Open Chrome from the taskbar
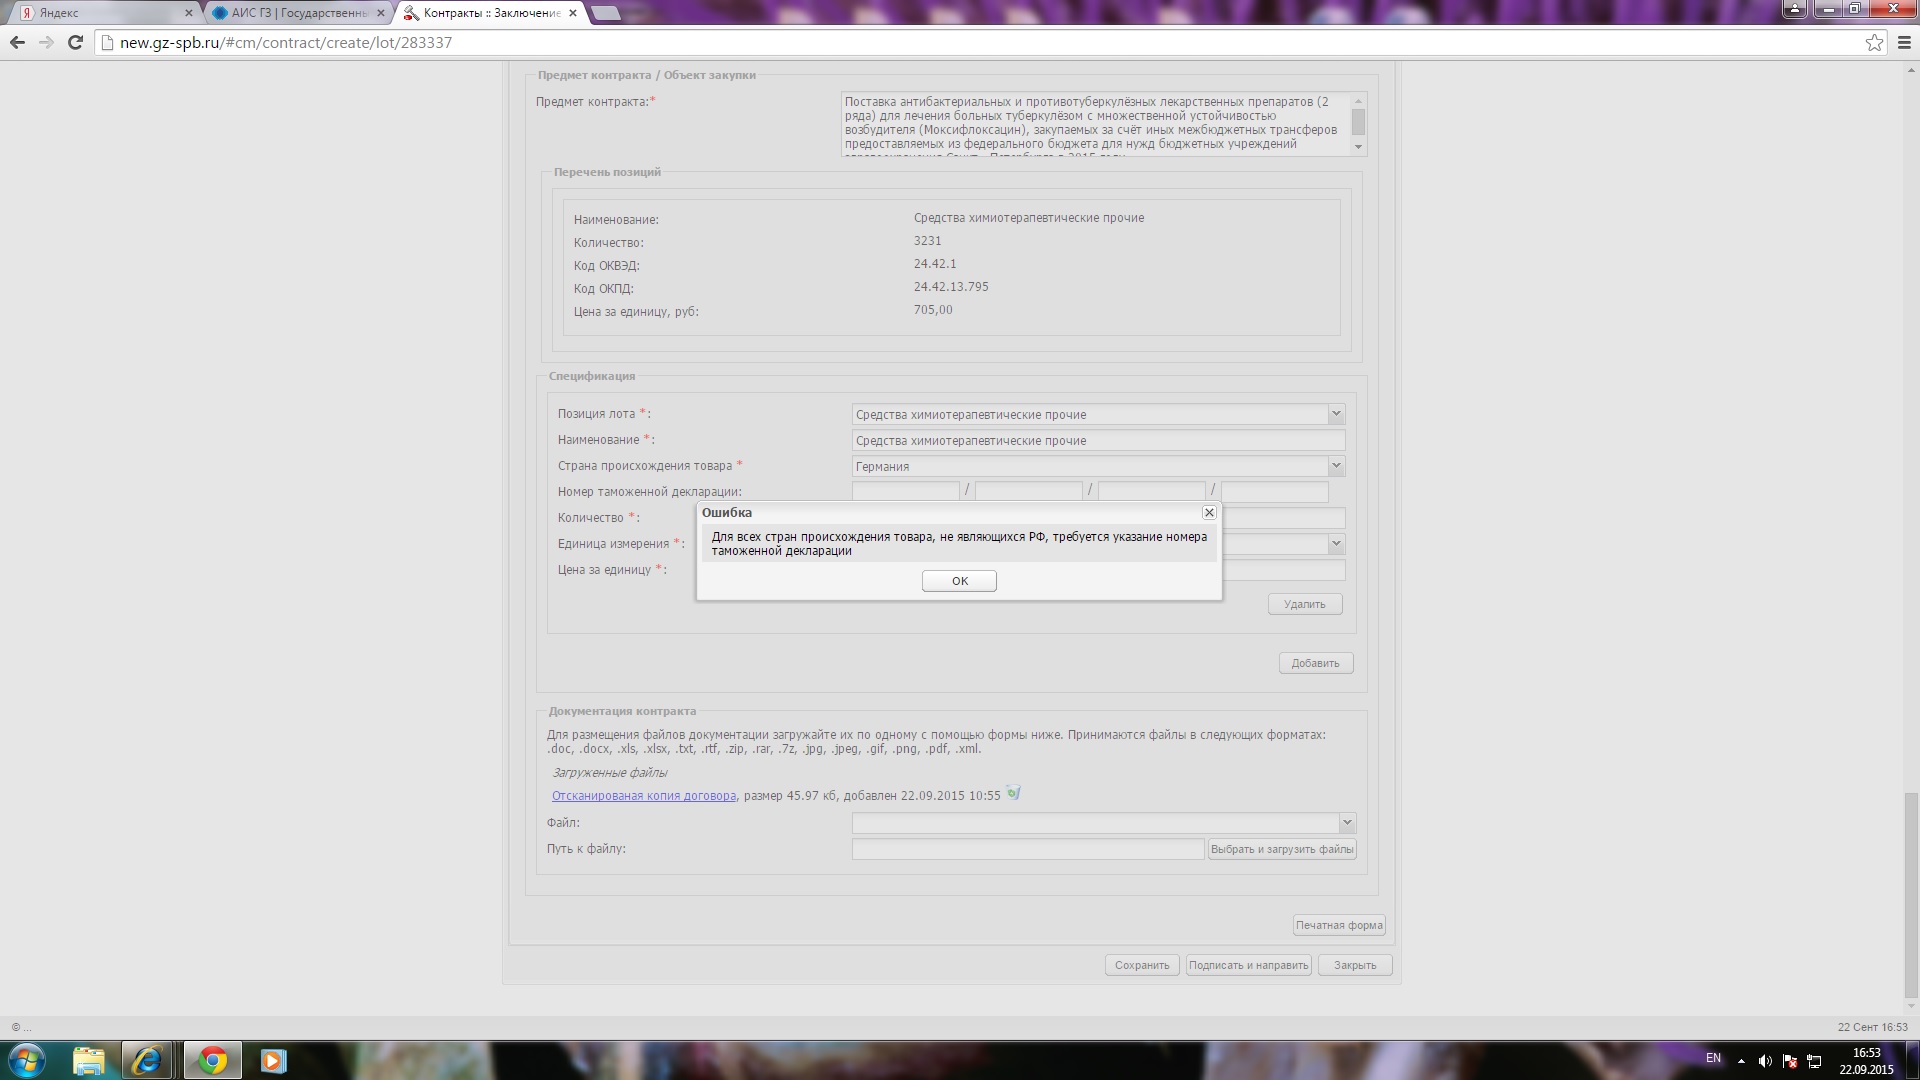 (x=212, y=1060)
